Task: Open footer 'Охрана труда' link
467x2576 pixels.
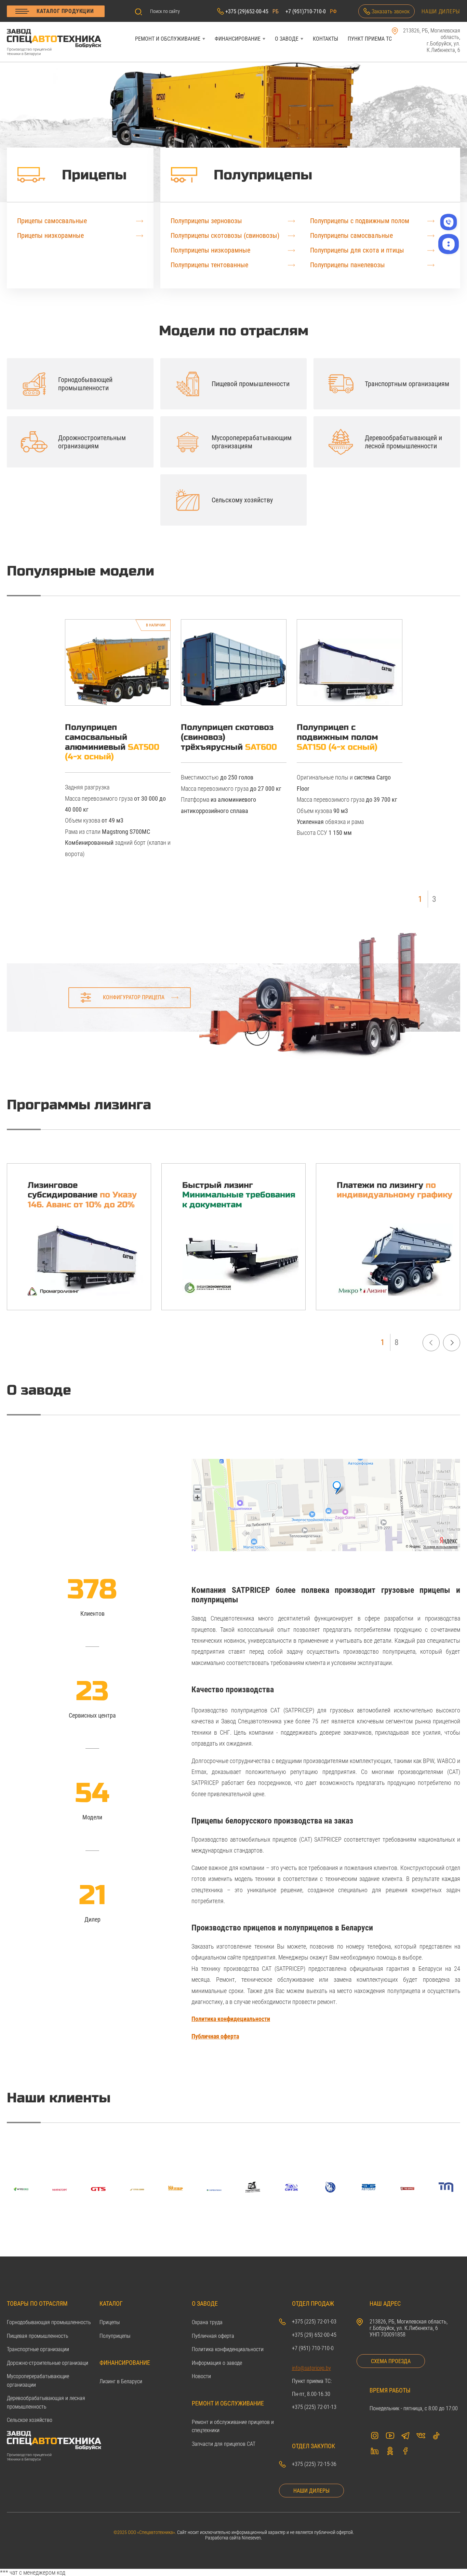Action: [x=207, y=2322]
